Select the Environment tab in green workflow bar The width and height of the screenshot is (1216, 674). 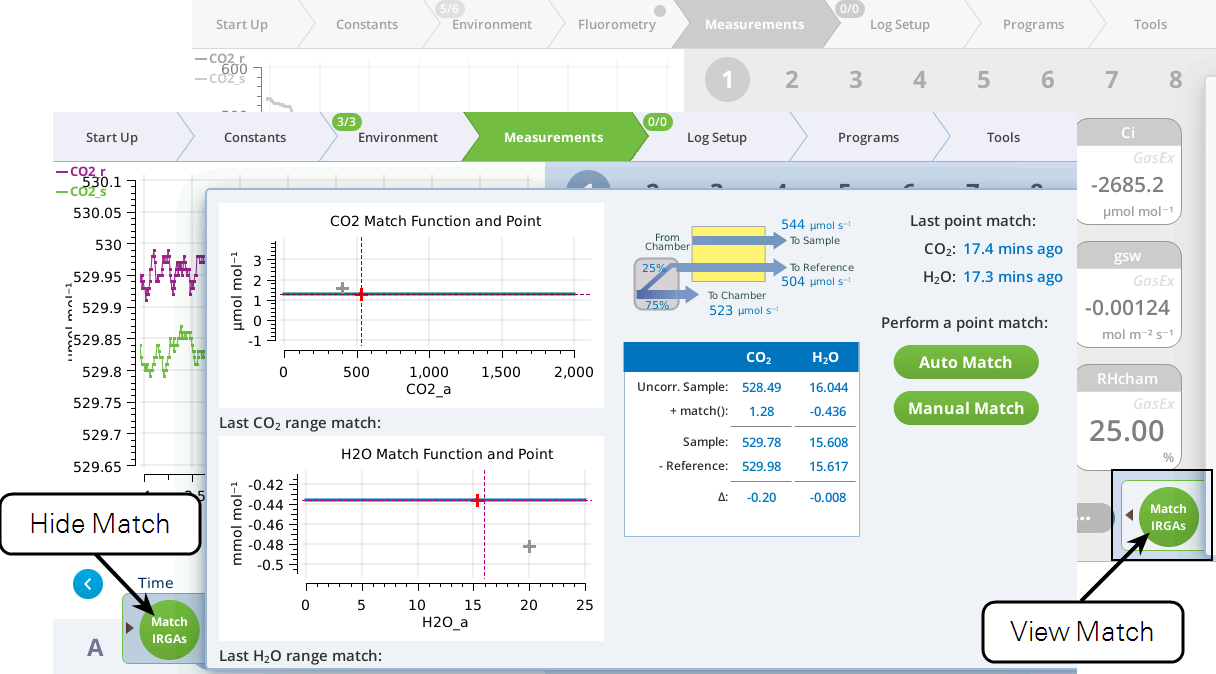397,137
